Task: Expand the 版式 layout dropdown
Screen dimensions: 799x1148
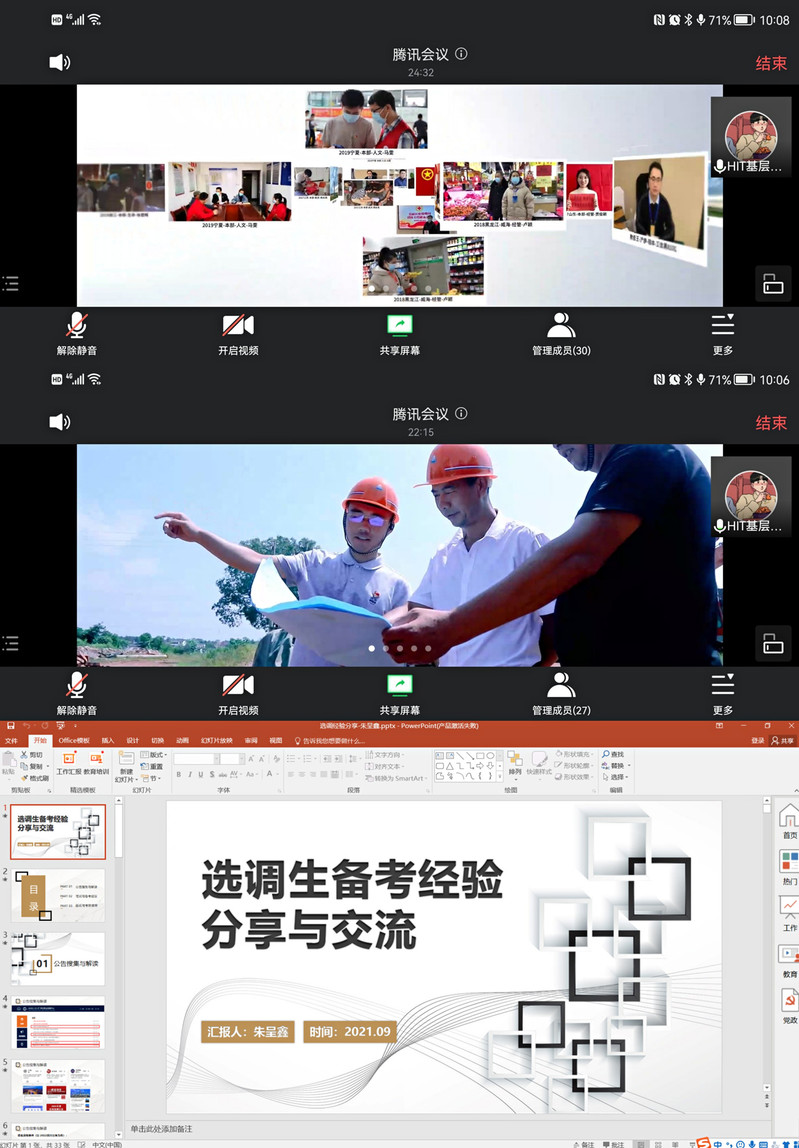Action: [156, 755]
